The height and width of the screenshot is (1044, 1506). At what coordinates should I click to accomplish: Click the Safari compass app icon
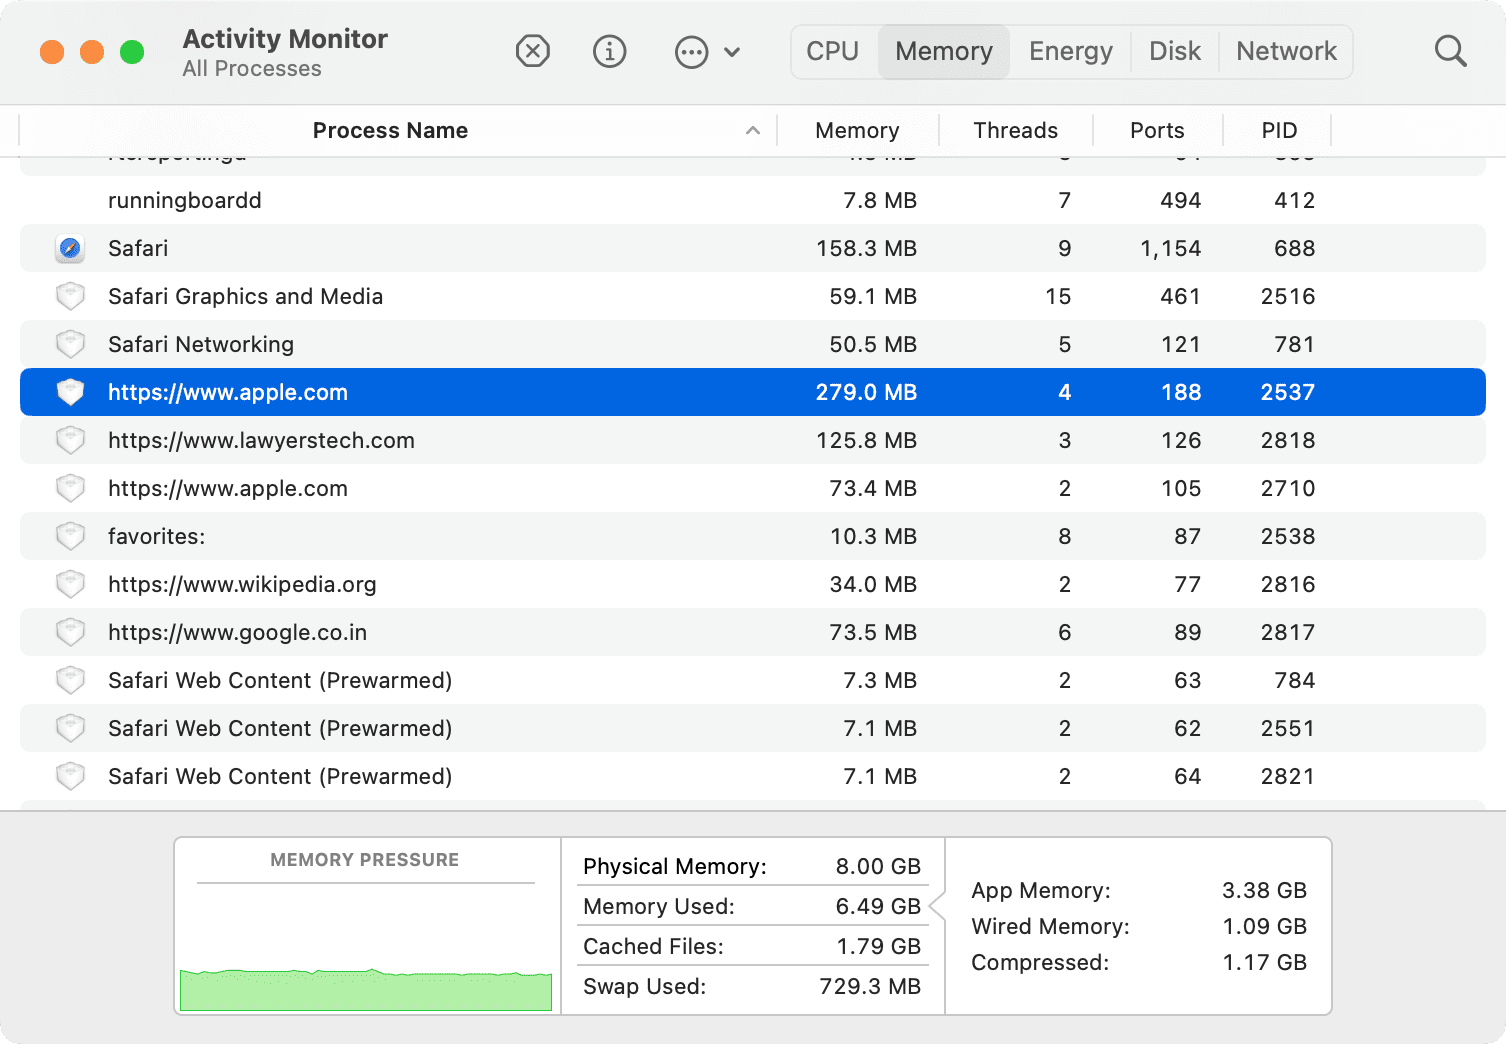(70, 248)
